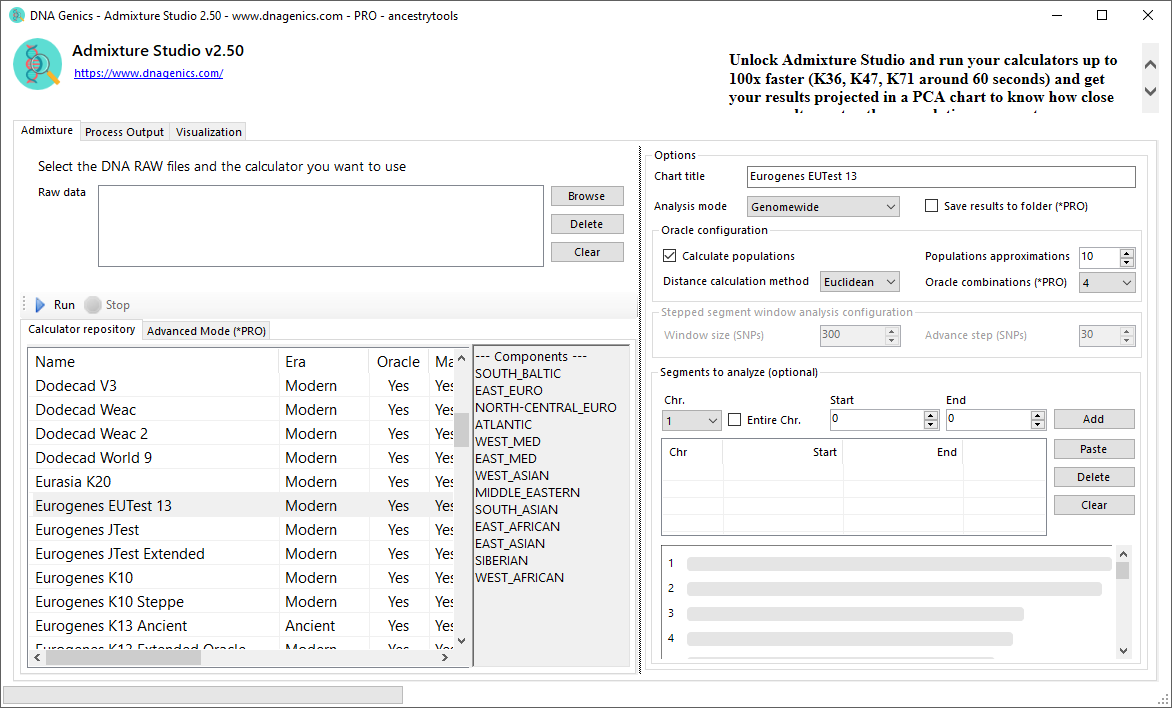The image size is (1172, 708).
Task: Switch to Process Output tab
Action: (x=124, y=132)
